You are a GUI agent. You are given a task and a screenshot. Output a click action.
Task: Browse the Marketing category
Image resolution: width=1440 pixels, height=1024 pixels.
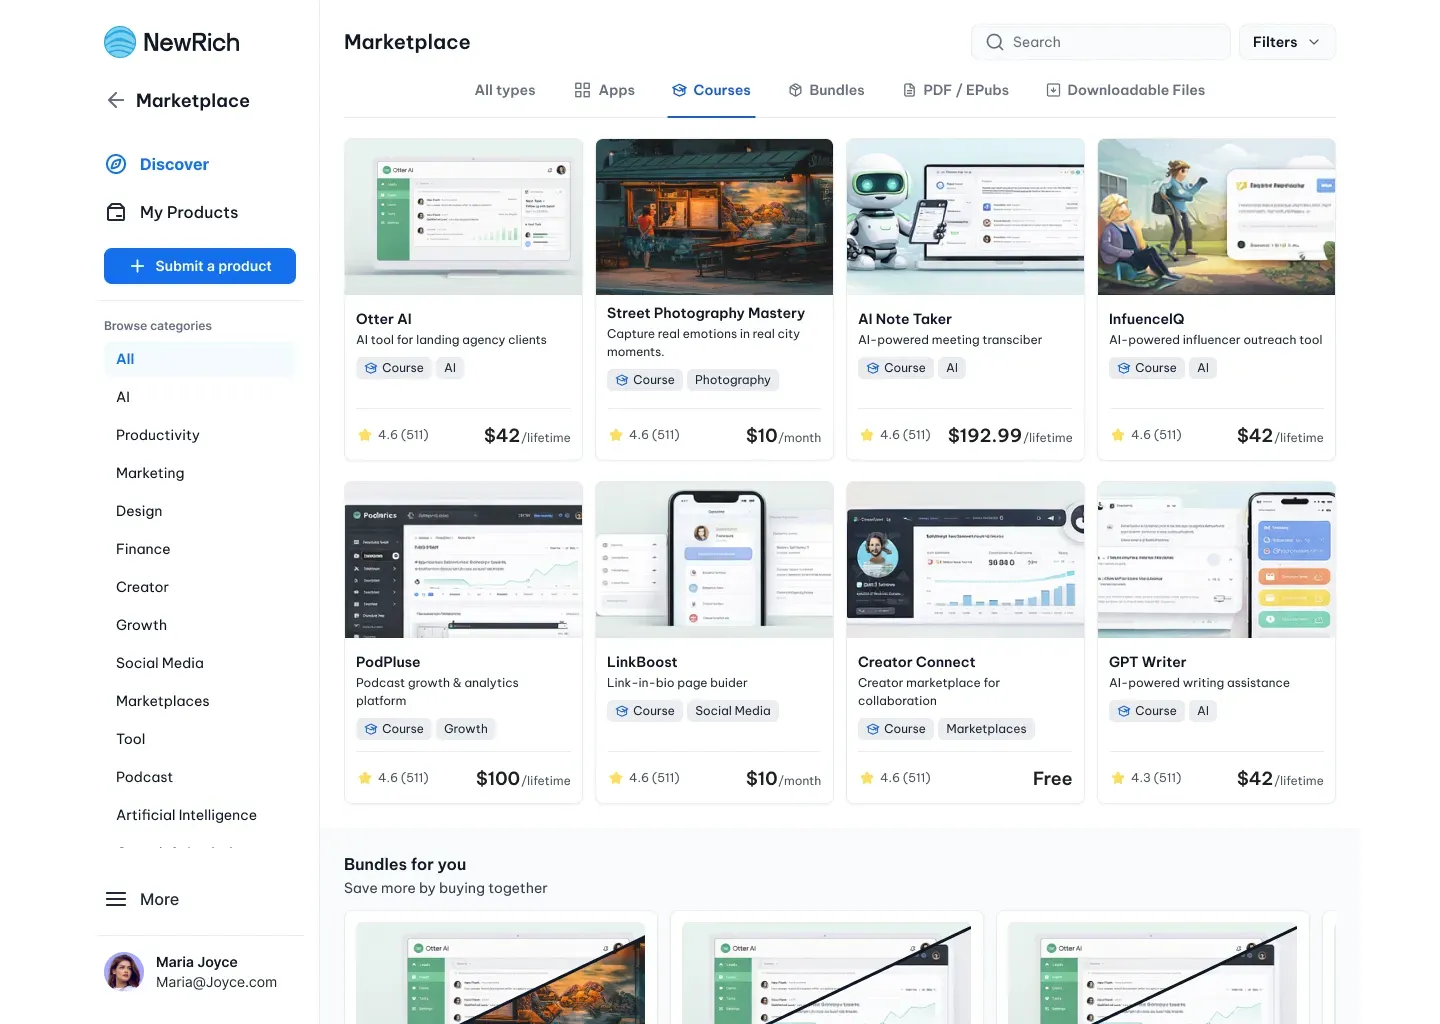pos(150,473)
